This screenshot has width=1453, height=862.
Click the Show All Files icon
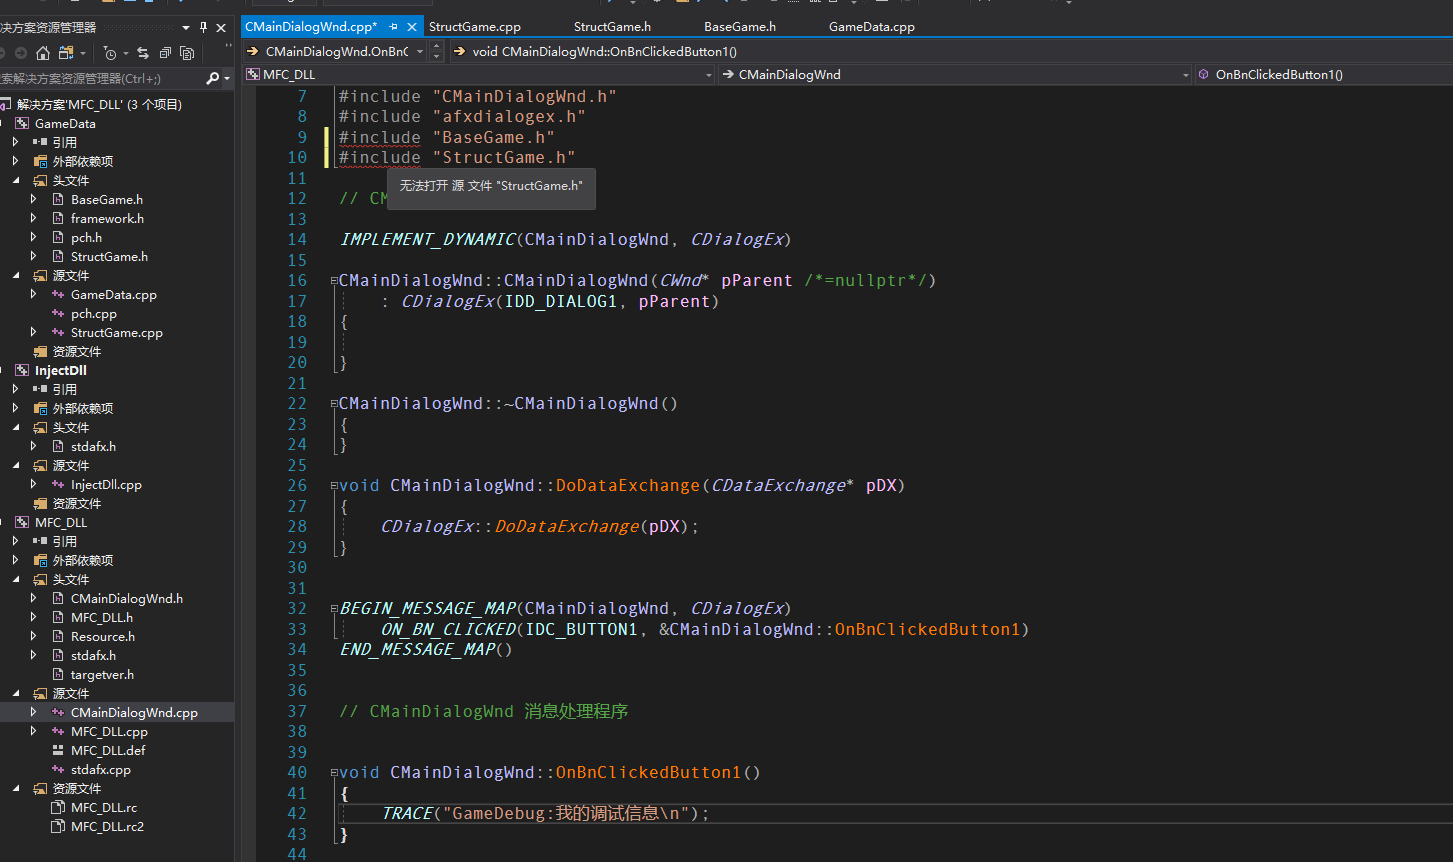point(187,53)
